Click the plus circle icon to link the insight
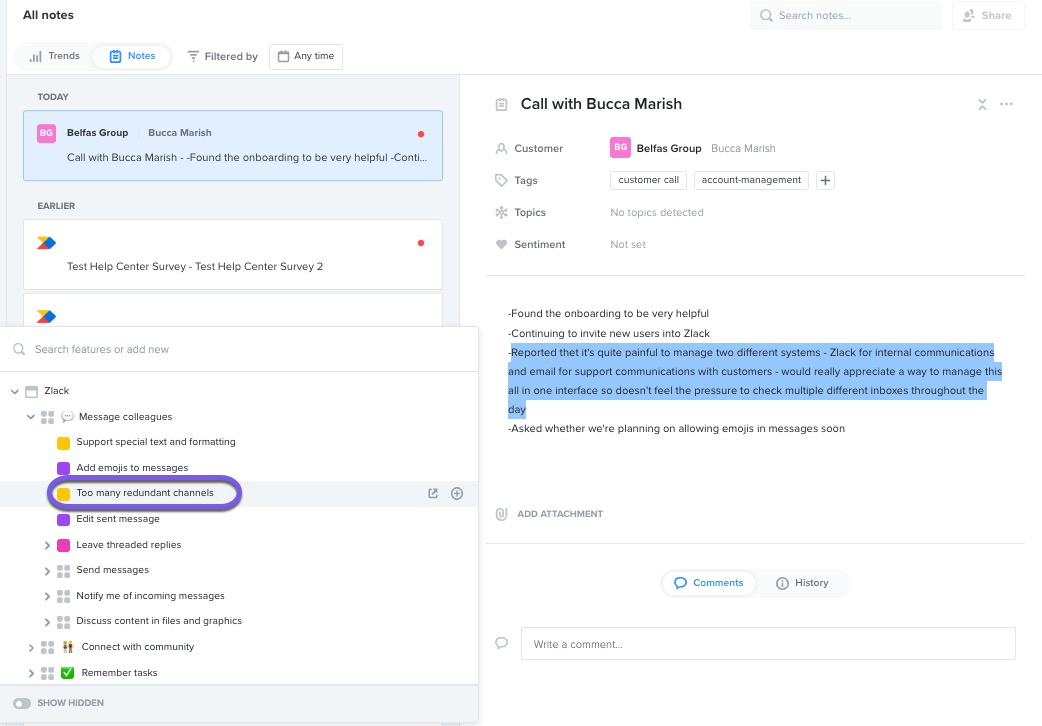The image size is (1042, 726). pyautogui.click(x=457, y=493)
